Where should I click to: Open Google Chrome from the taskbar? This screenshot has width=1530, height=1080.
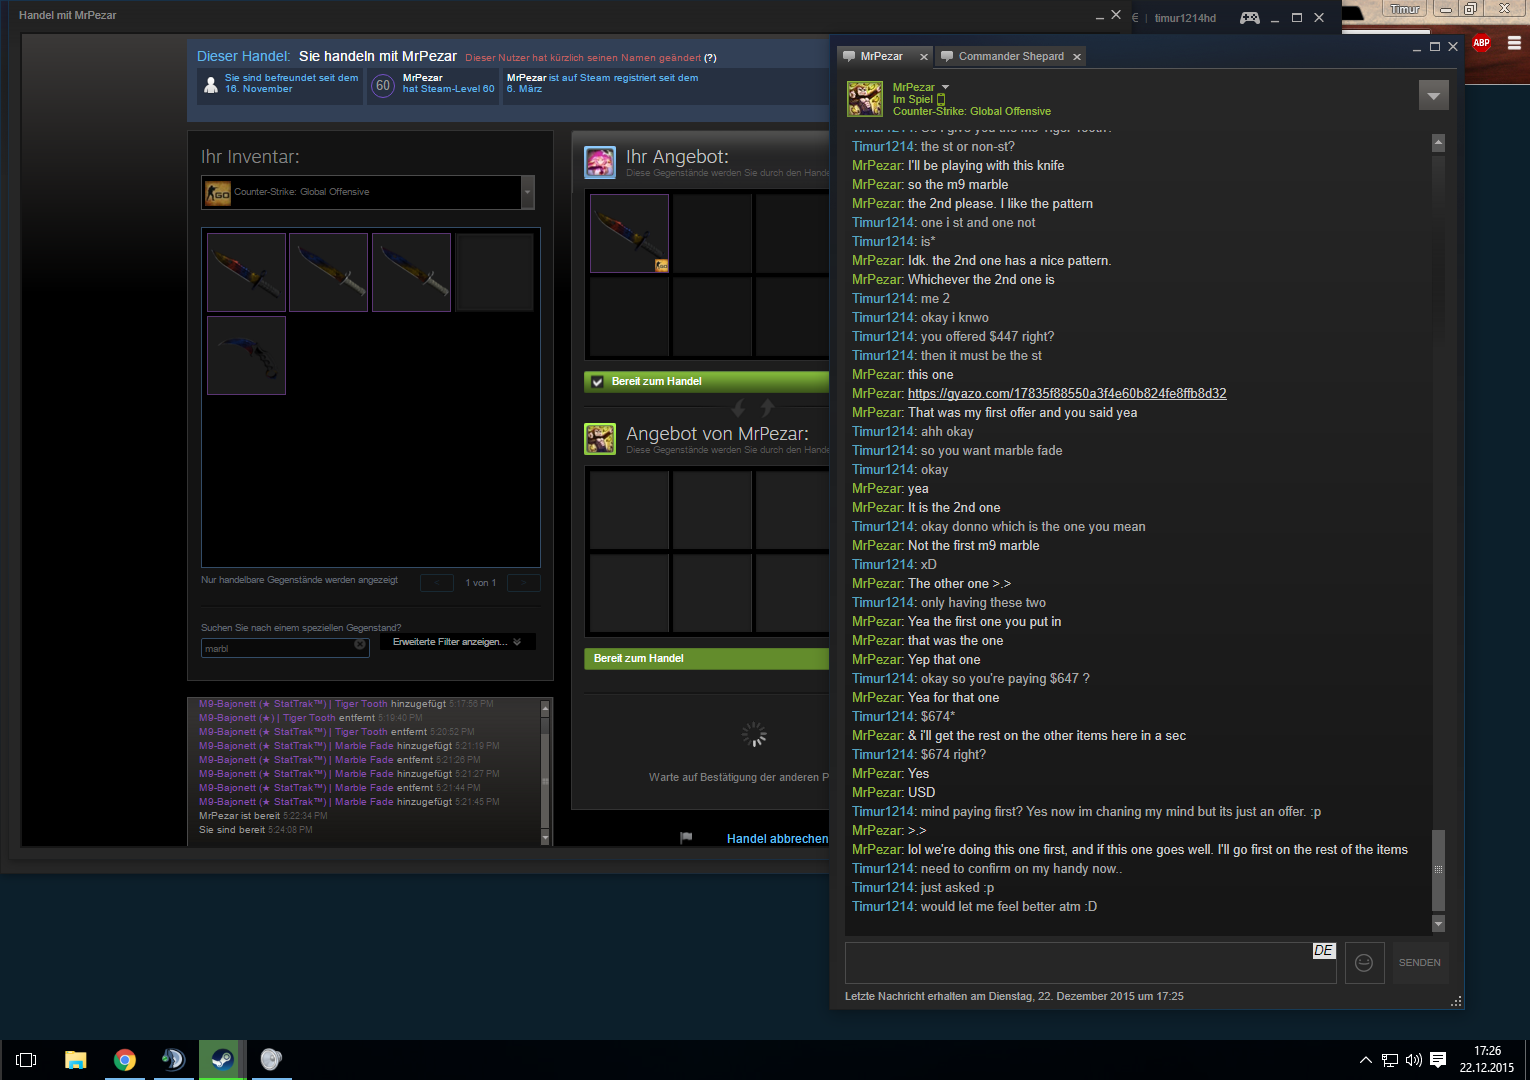pyautogui.click(x=125, y=1060)
